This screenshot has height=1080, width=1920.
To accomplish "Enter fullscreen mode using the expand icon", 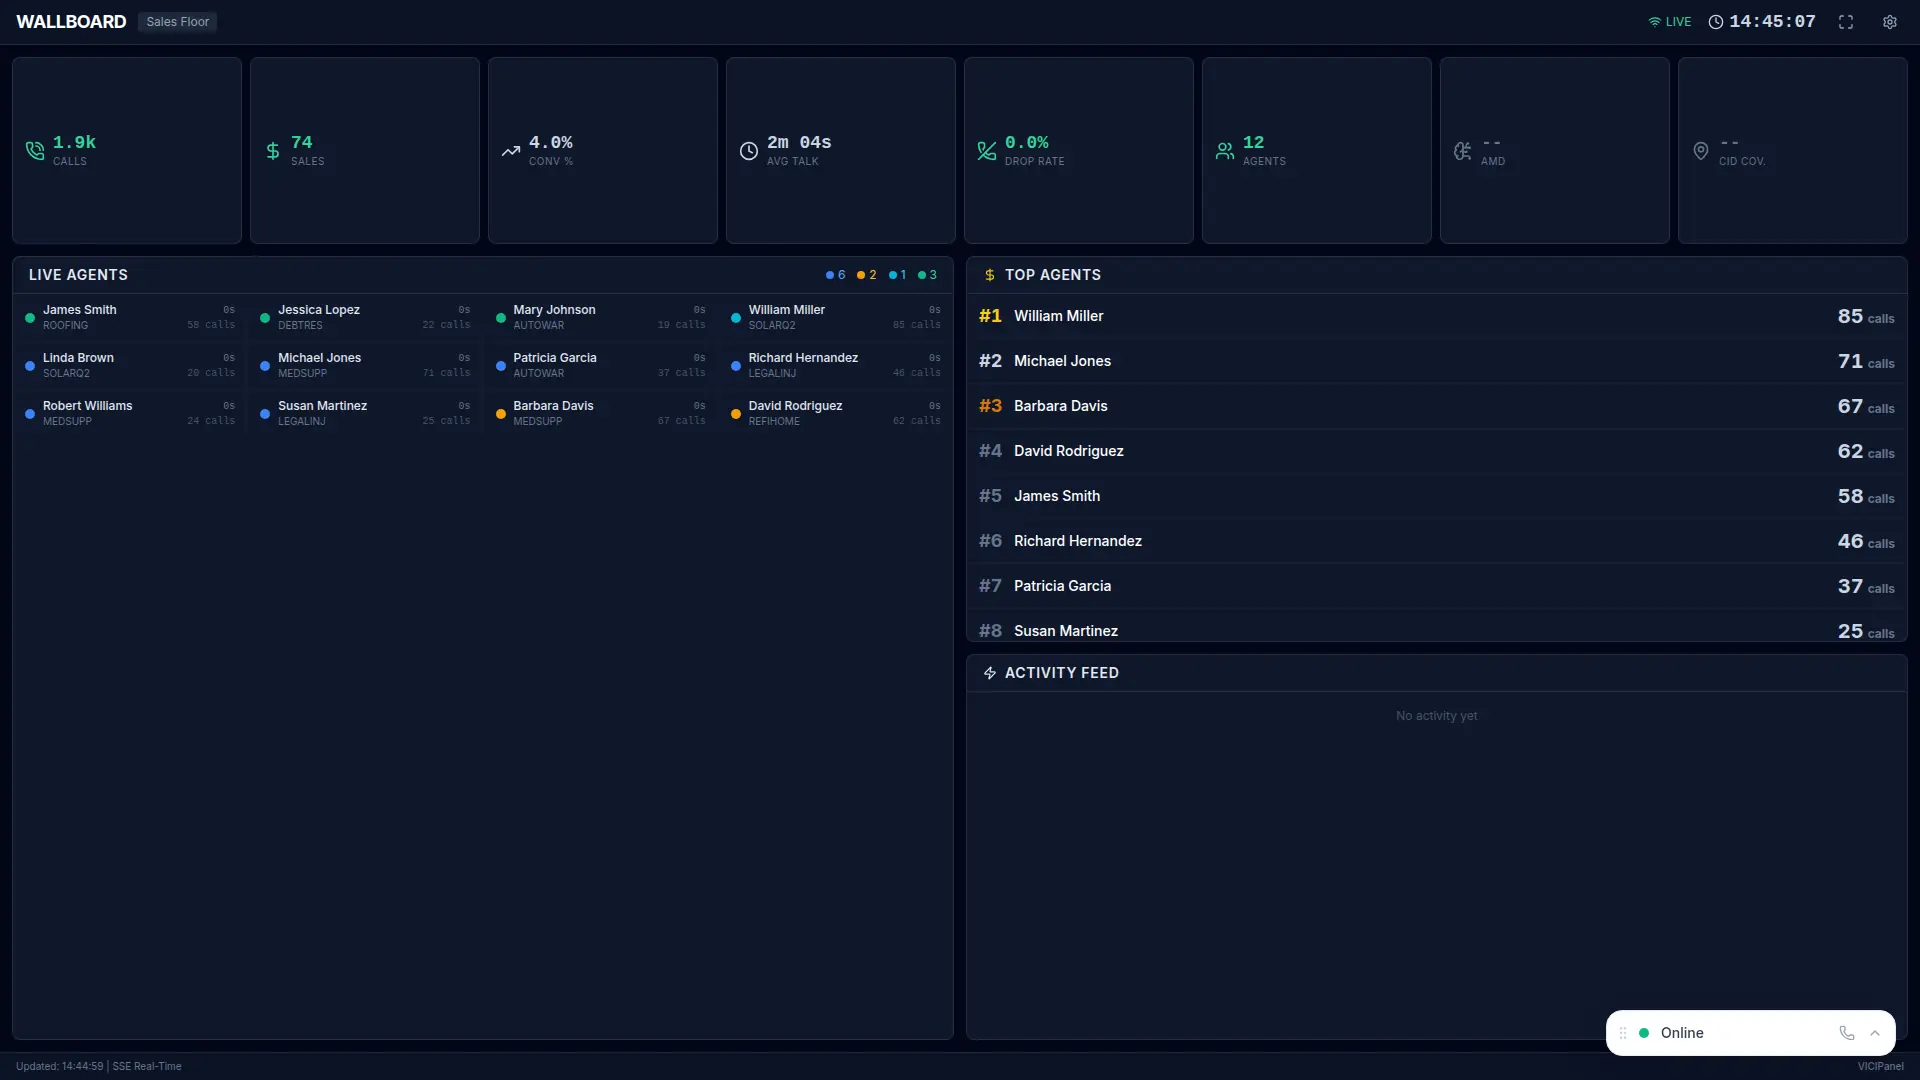I will [1845, 22].
